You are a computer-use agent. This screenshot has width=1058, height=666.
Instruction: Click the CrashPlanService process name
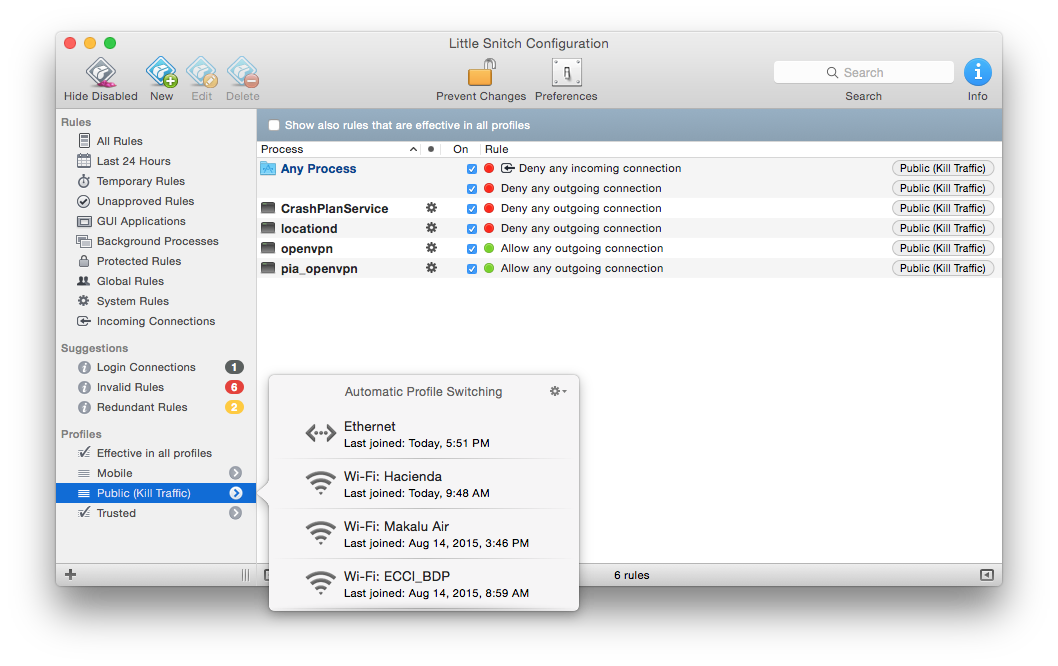pyautogui.click(x=335, y=209)
